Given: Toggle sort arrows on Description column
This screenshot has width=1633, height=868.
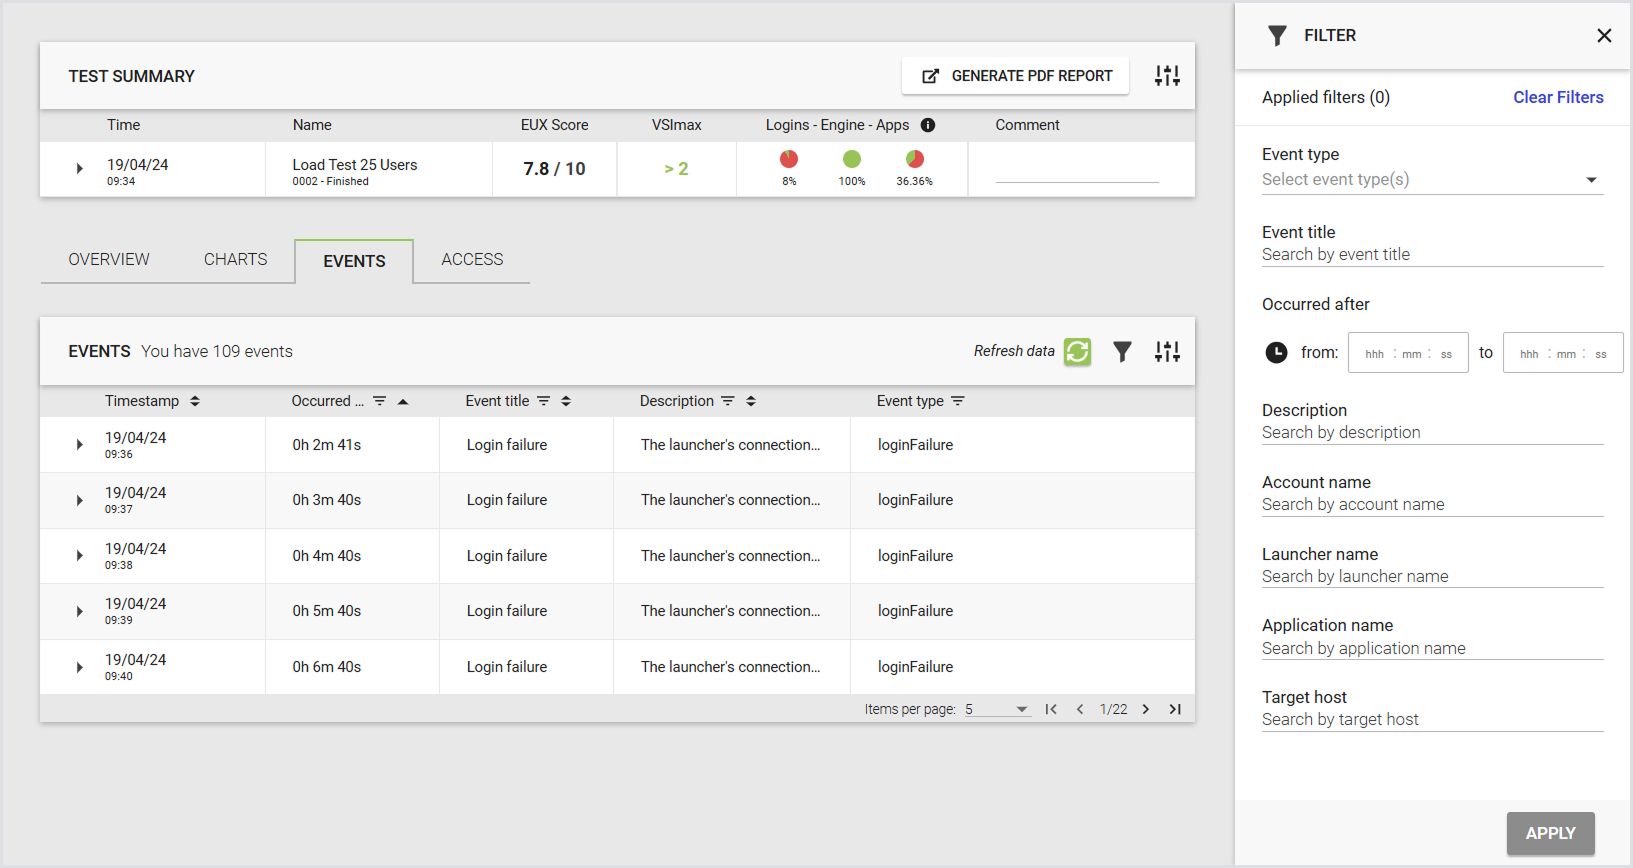Looking at the screenshot, I should (751, 401).
